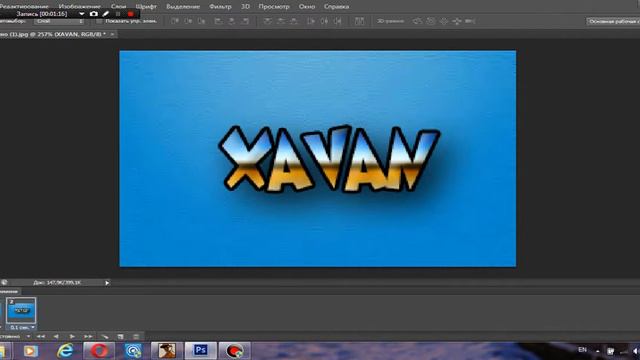
Task: Select the 3D rotate mode icon
Action: (x=417, y=21)
